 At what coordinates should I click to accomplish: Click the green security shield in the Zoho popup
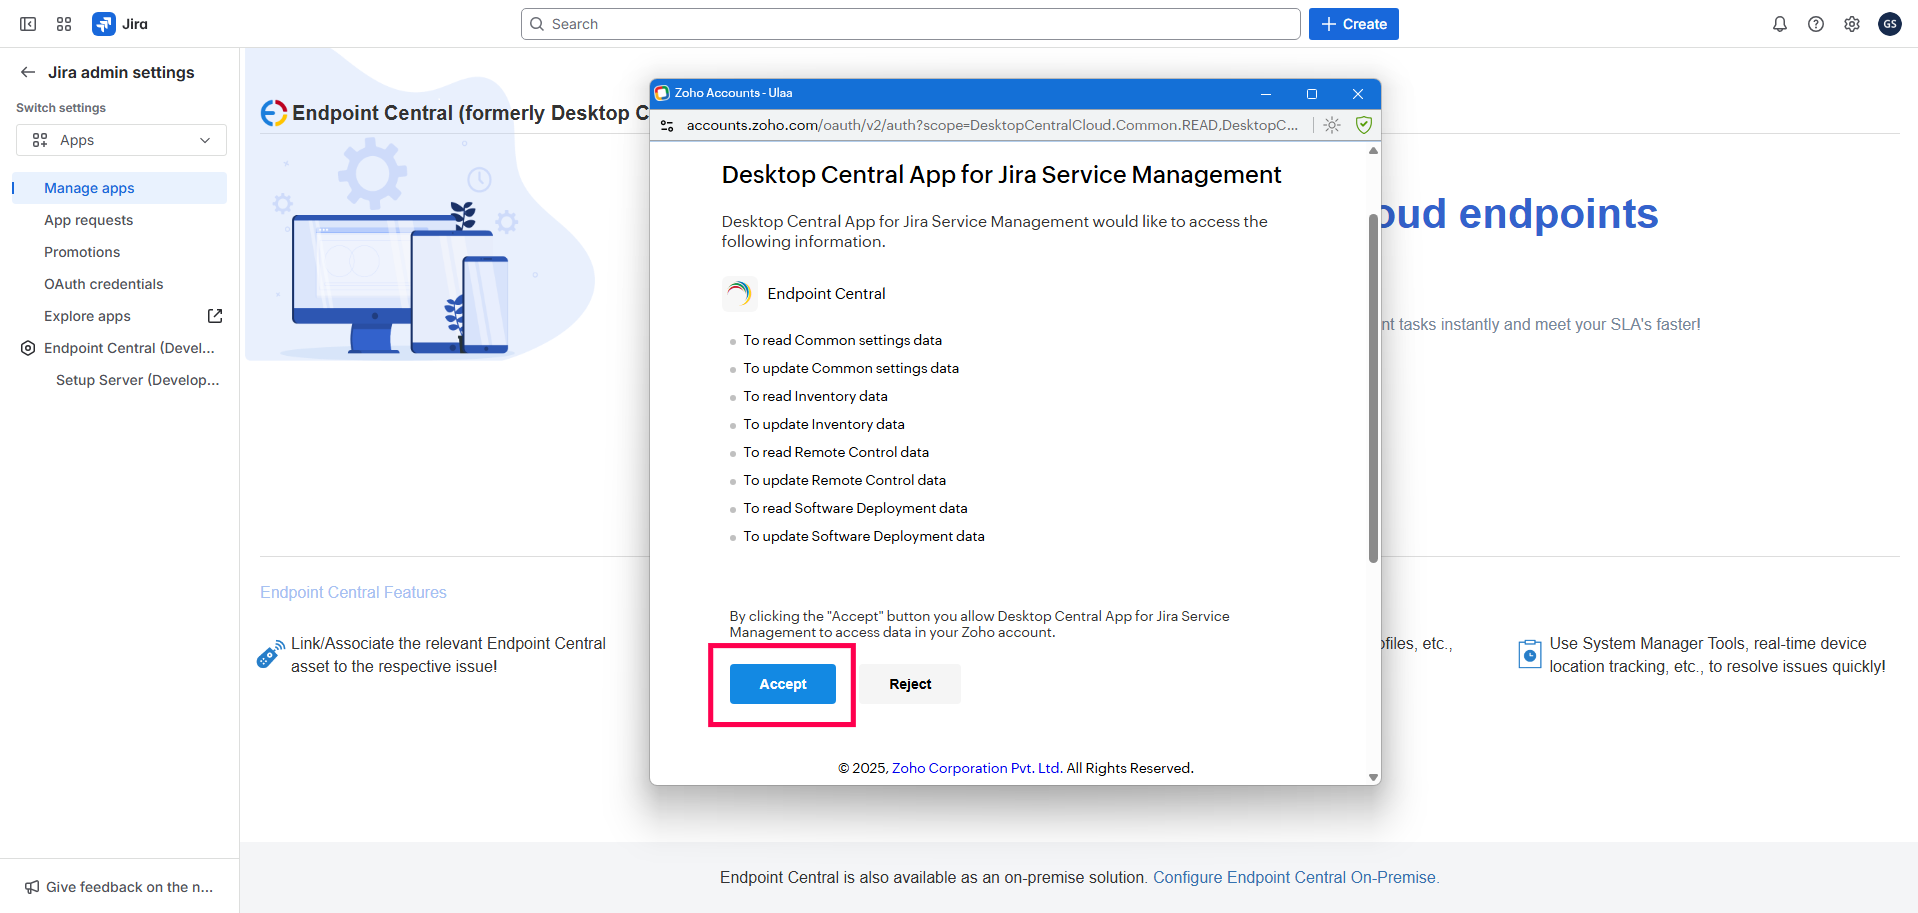click(x=1364, y=125)
